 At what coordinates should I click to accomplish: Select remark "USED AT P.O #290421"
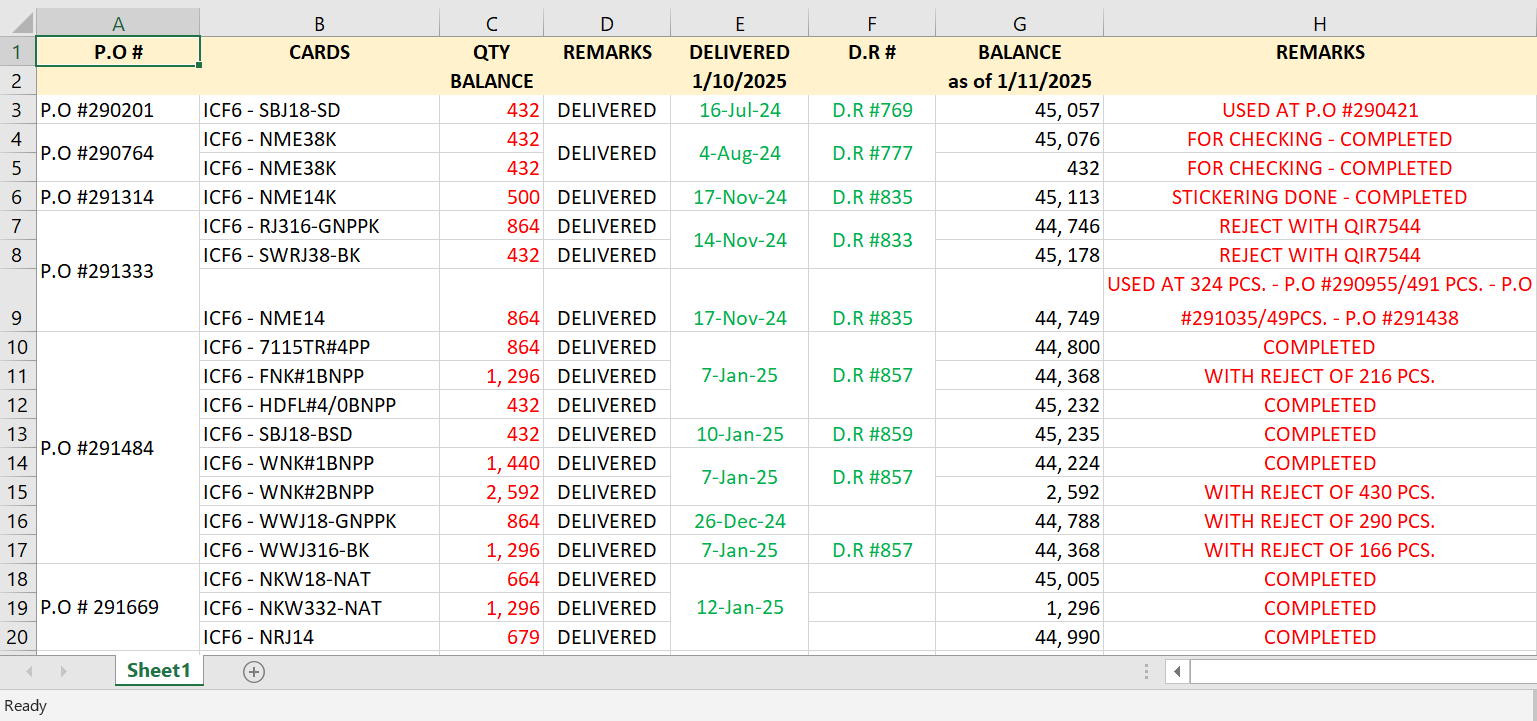(1320, 110)
